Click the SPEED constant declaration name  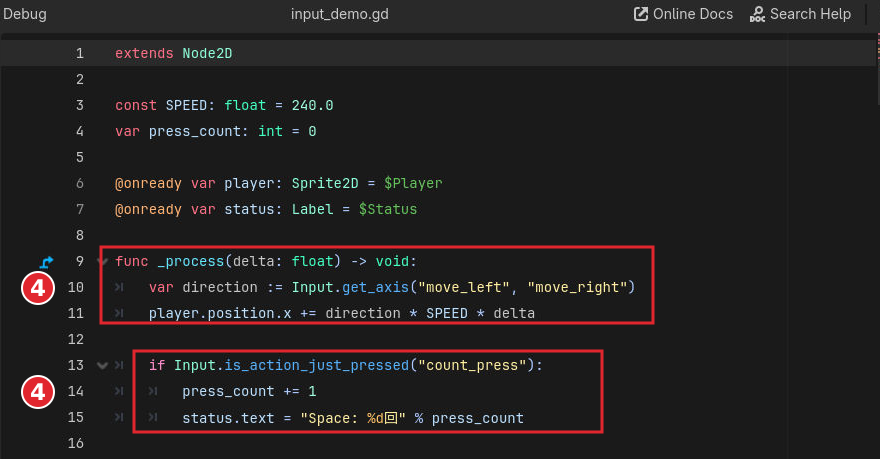(186, 105)
